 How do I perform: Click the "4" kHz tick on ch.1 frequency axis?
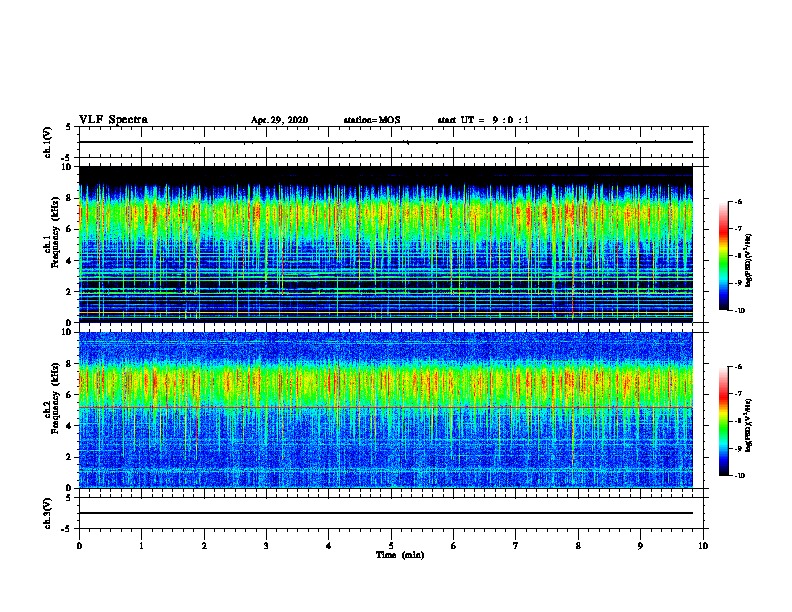(70, 261)
